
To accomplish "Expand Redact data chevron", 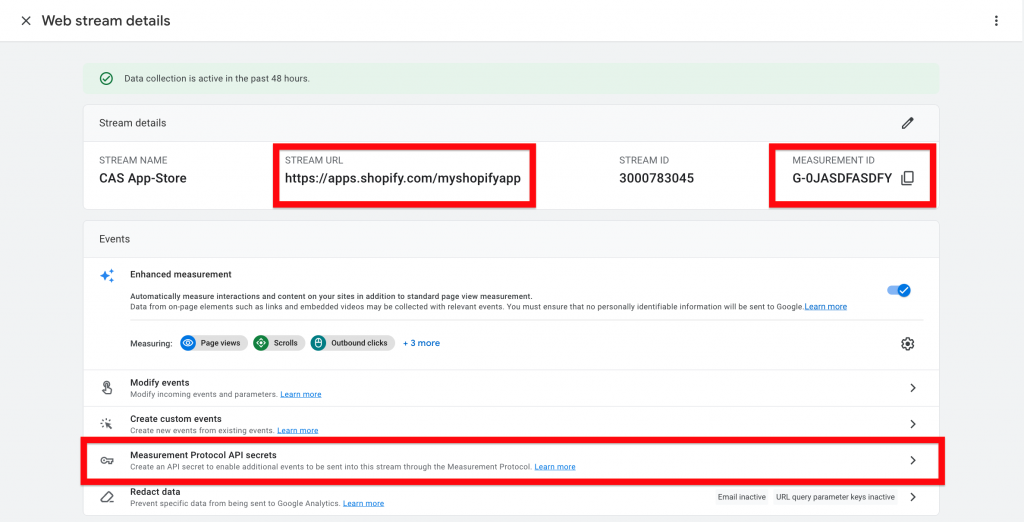I will point(913,497).
